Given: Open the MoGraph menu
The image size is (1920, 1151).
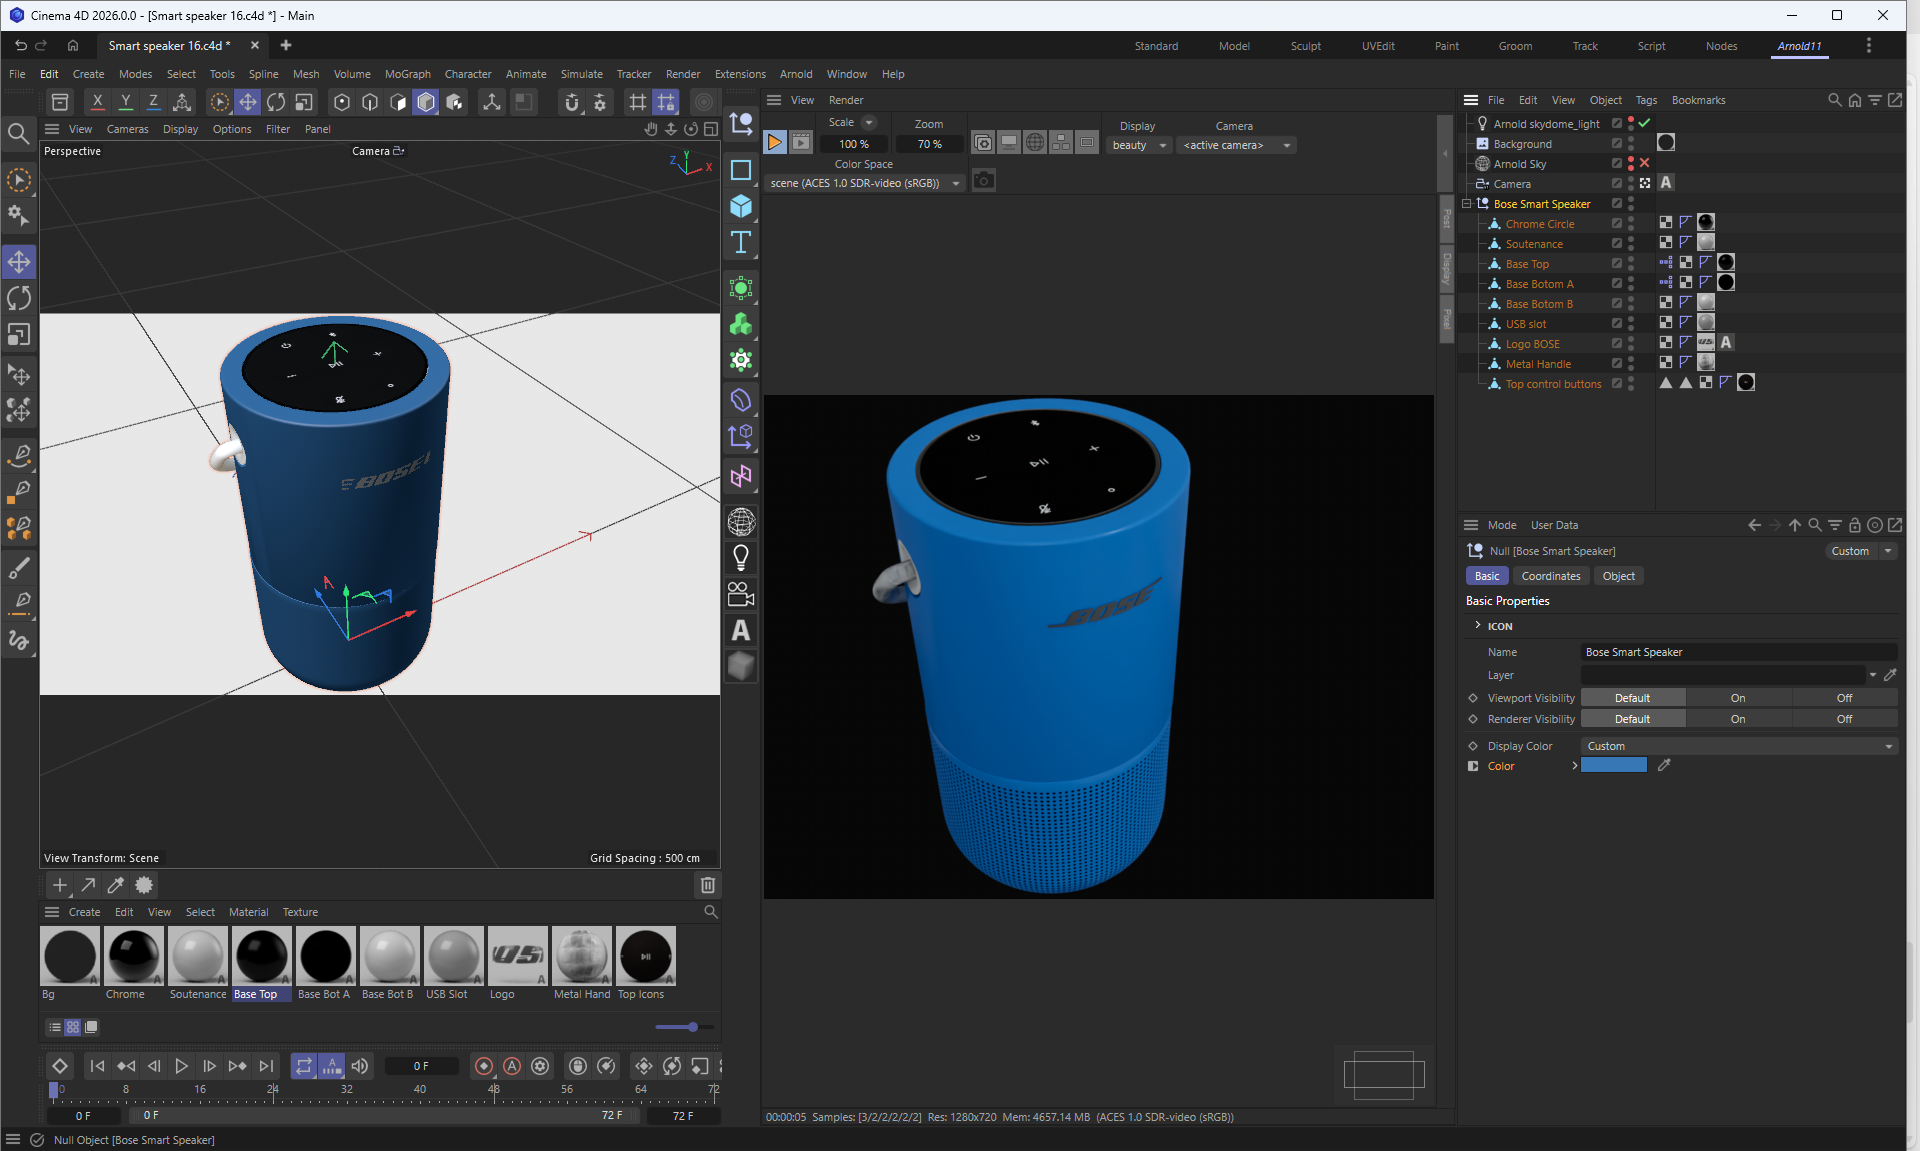Looking at the screenshot, I should click(x=407, y=74).
